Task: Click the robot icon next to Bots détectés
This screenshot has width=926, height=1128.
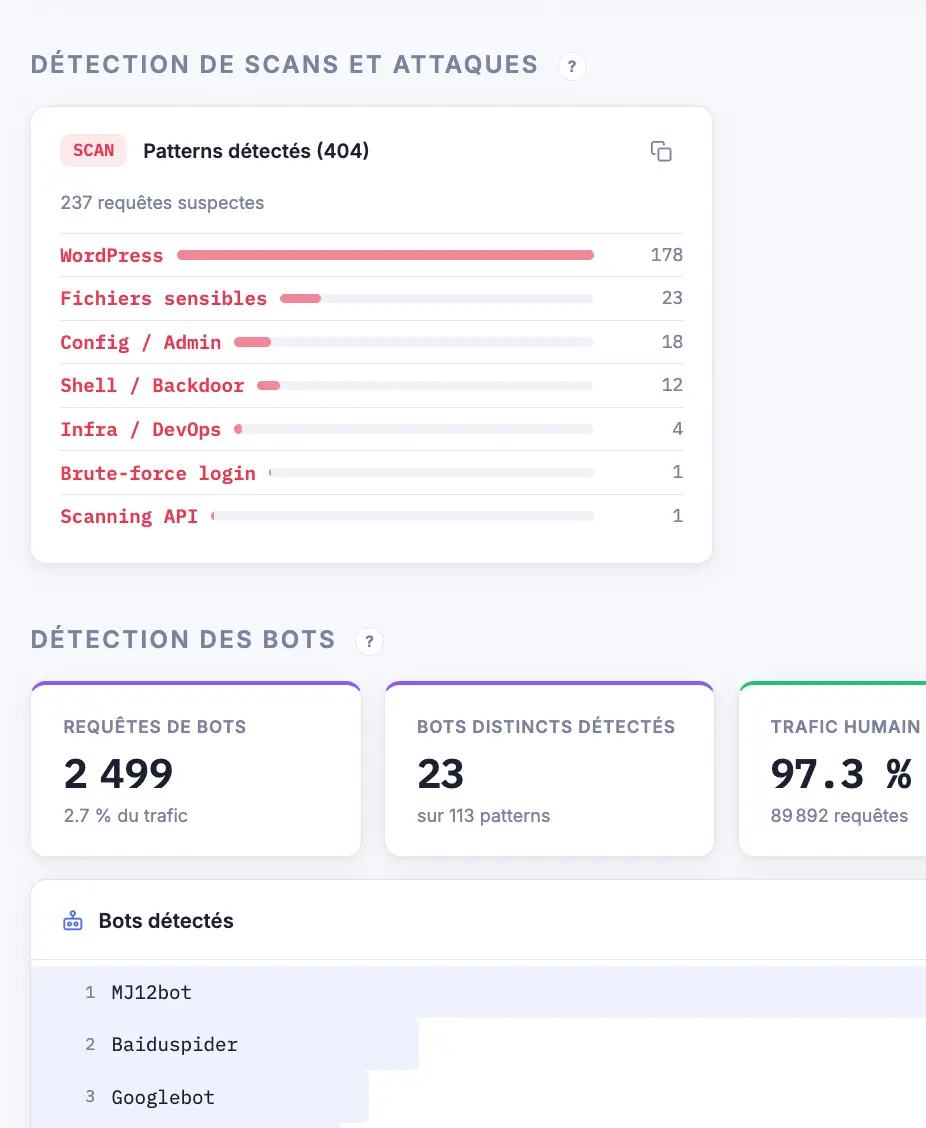Action: (73, 921)
